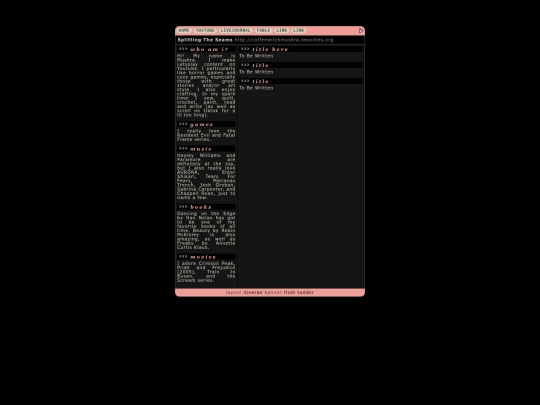Click the word 'banner' in the footer

click(x=273, y=292)
